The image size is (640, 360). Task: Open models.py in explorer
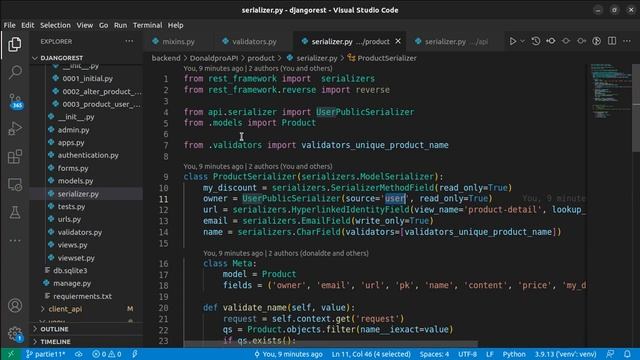point(86,181)
